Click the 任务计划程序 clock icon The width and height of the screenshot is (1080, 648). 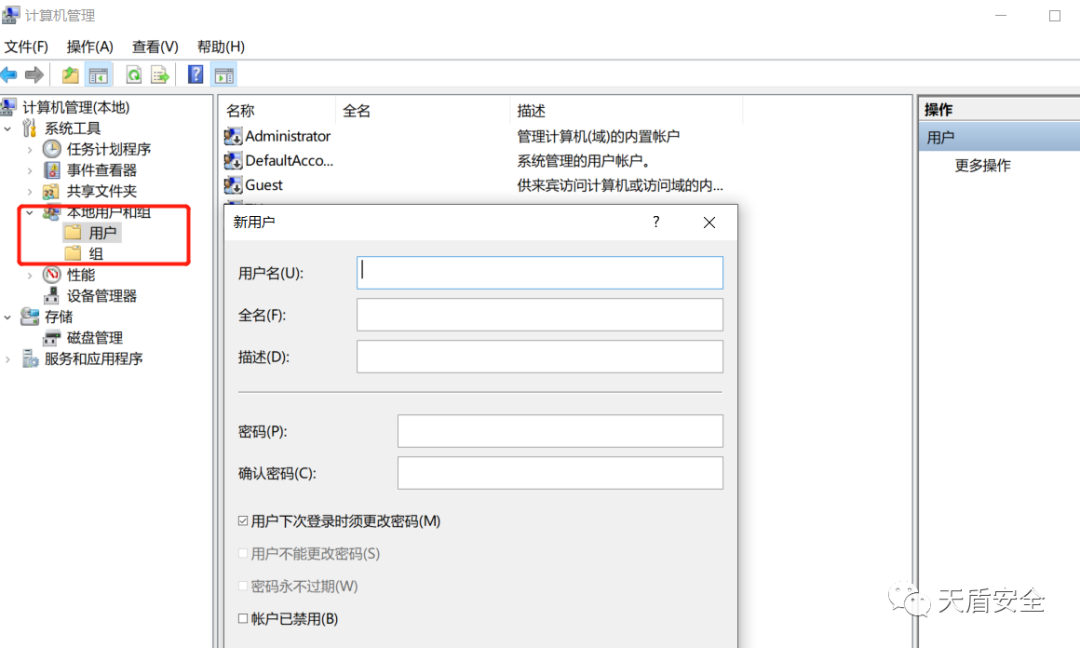point(52,149)
